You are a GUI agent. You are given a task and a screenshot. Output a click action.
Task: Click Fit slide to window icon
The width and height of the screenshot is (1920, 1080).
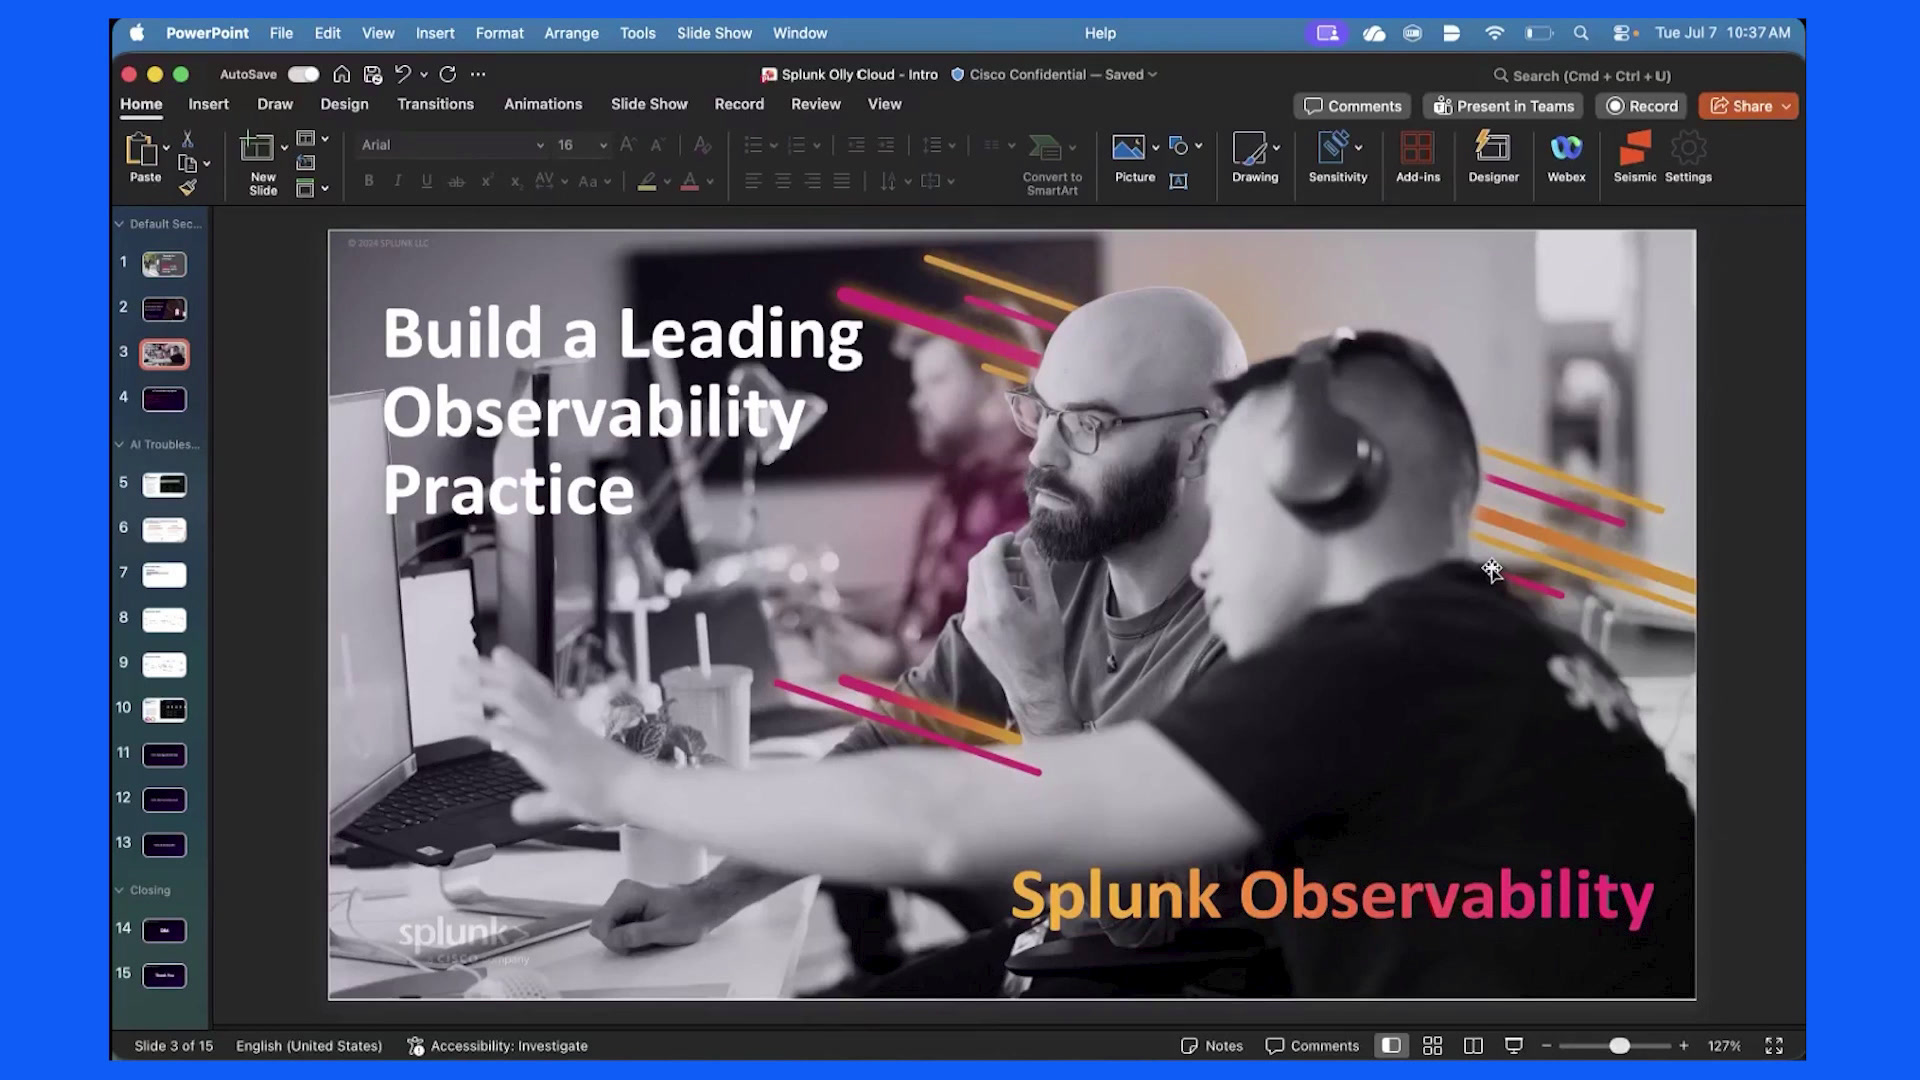pos(1774,1045)
